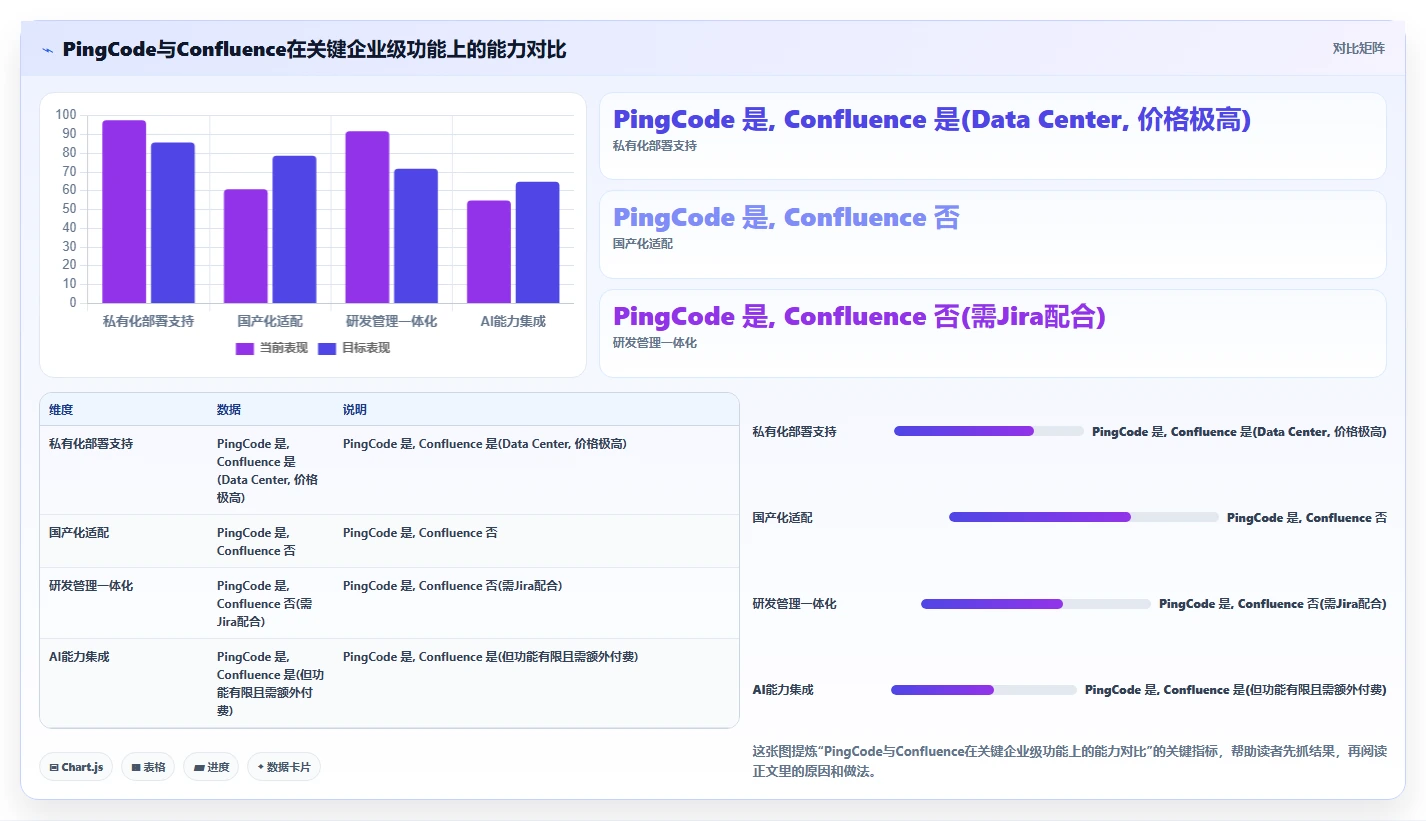The height and width of the screenshot is (821, 1426).
Task: Select the 研发管理一体化 cell in the table
Action: pyautogui.click(x=123, y=603)
